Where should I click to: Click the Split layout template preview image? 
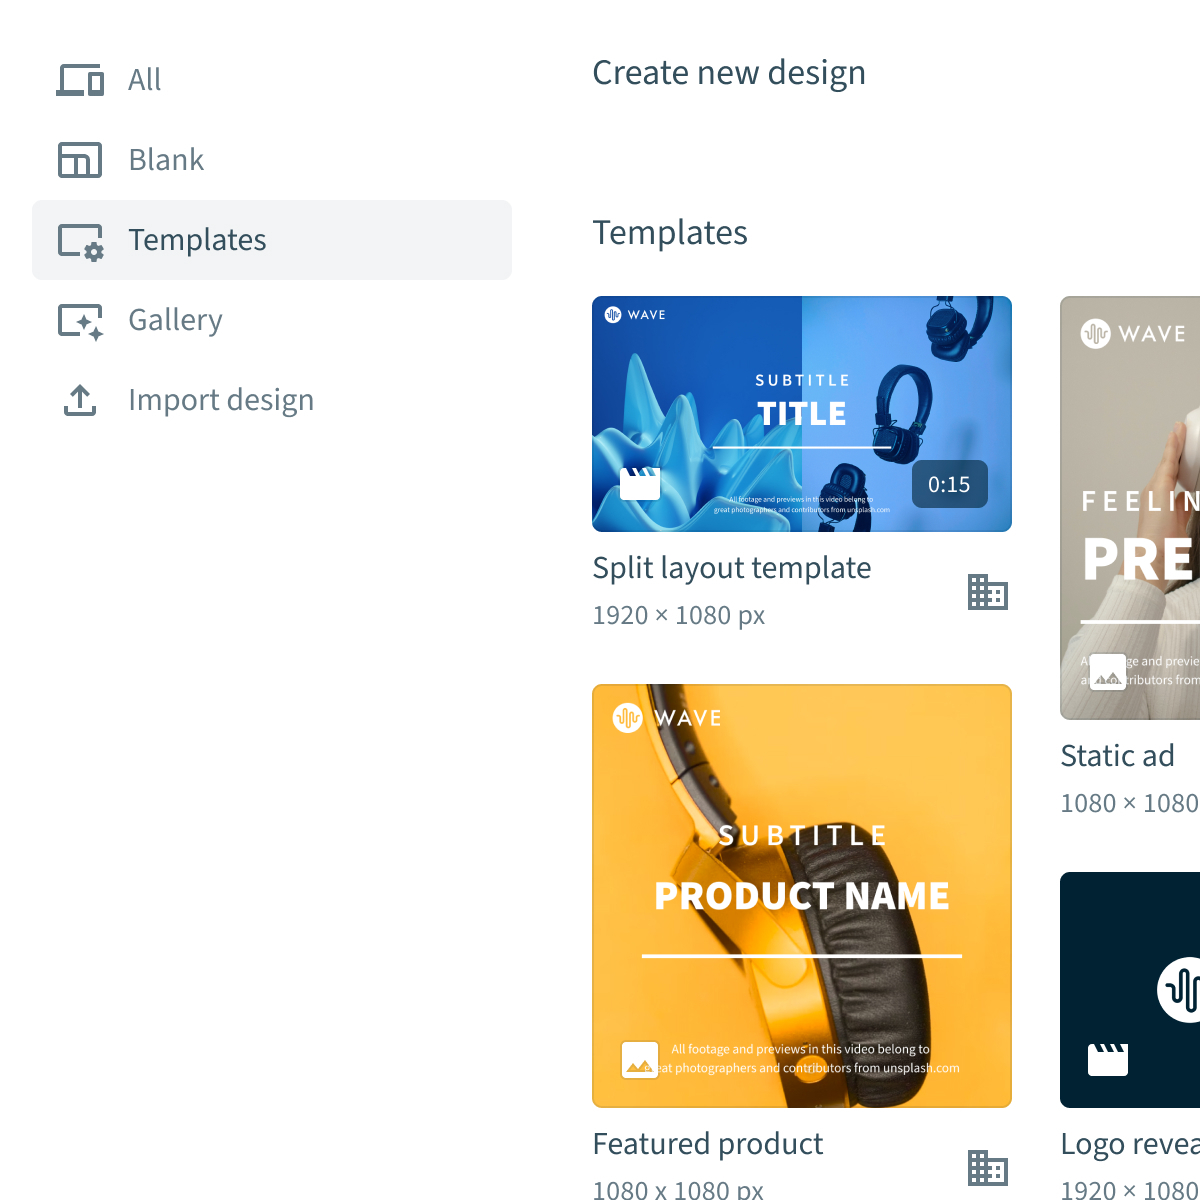[801, 413]
